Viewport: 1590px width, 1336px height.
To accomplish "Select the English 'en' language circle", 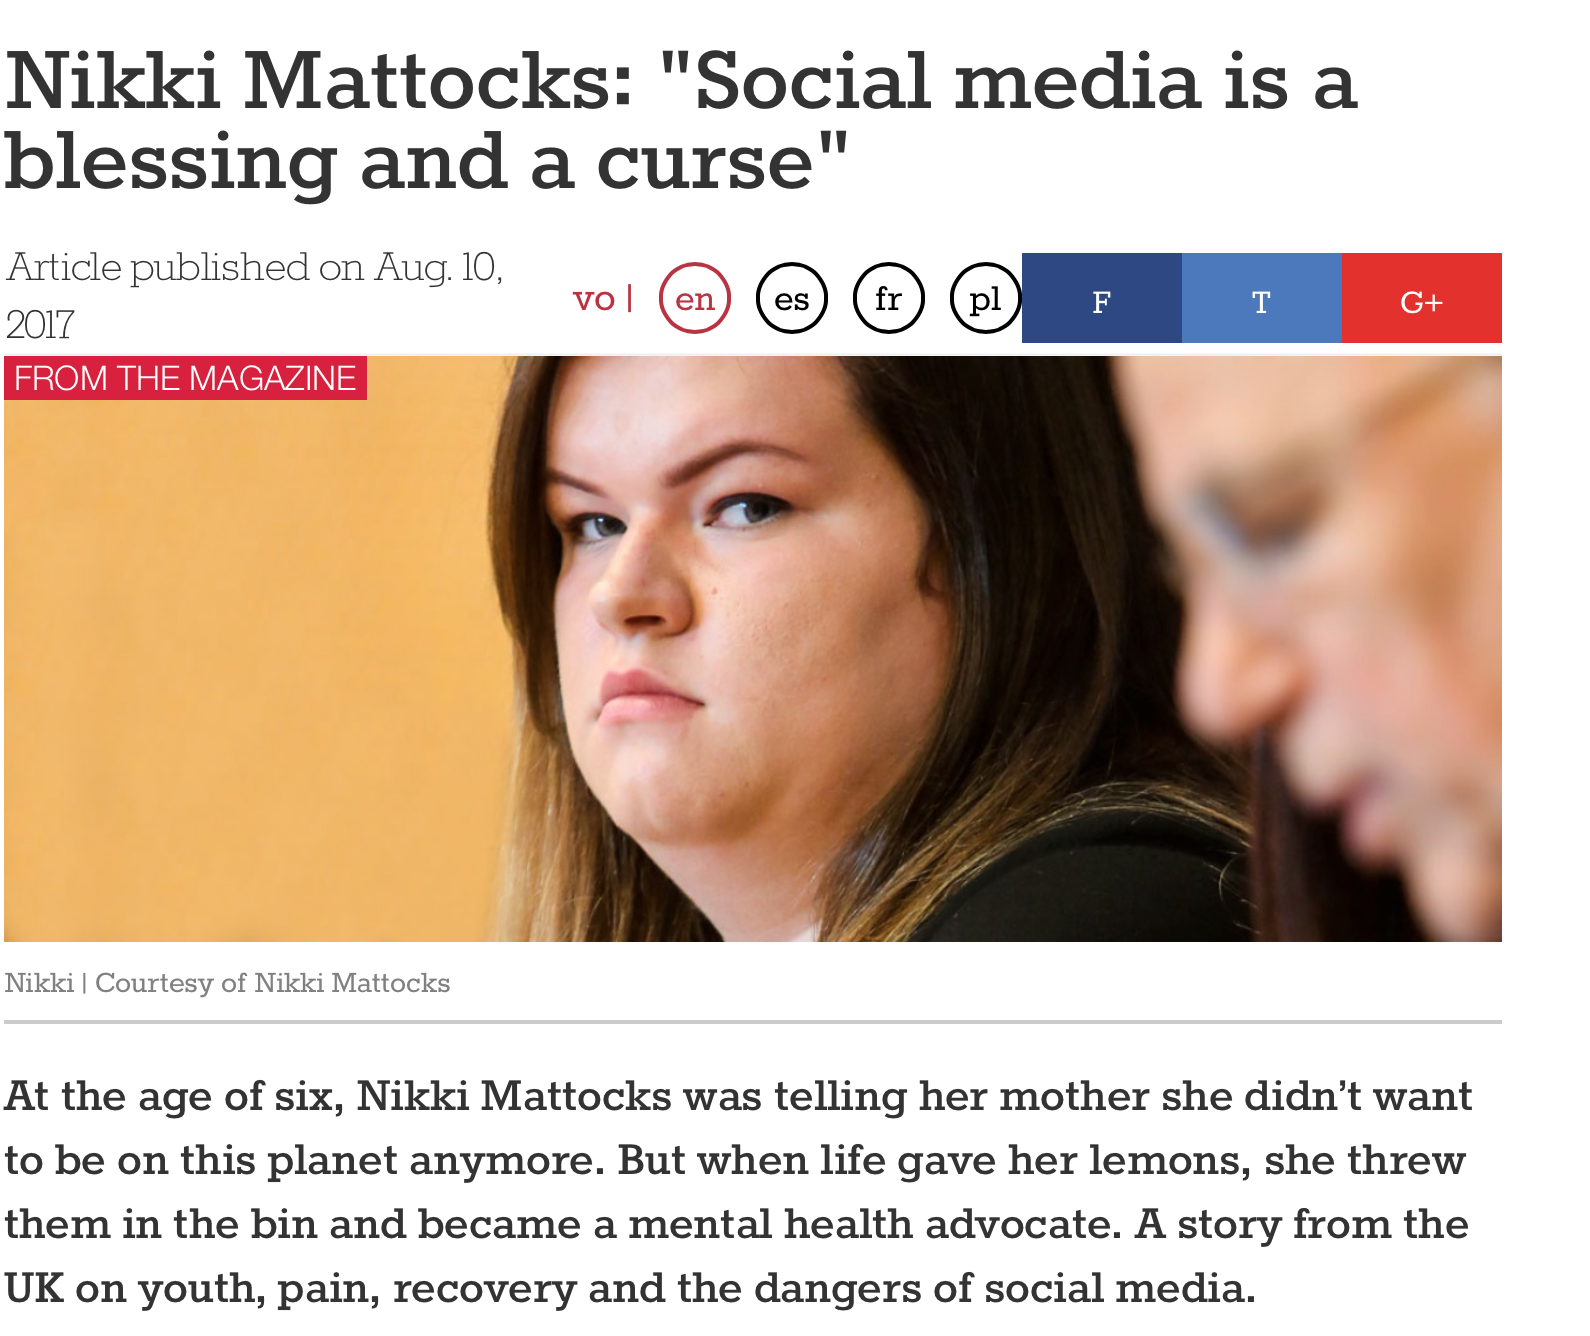I will tap(695, 298).
